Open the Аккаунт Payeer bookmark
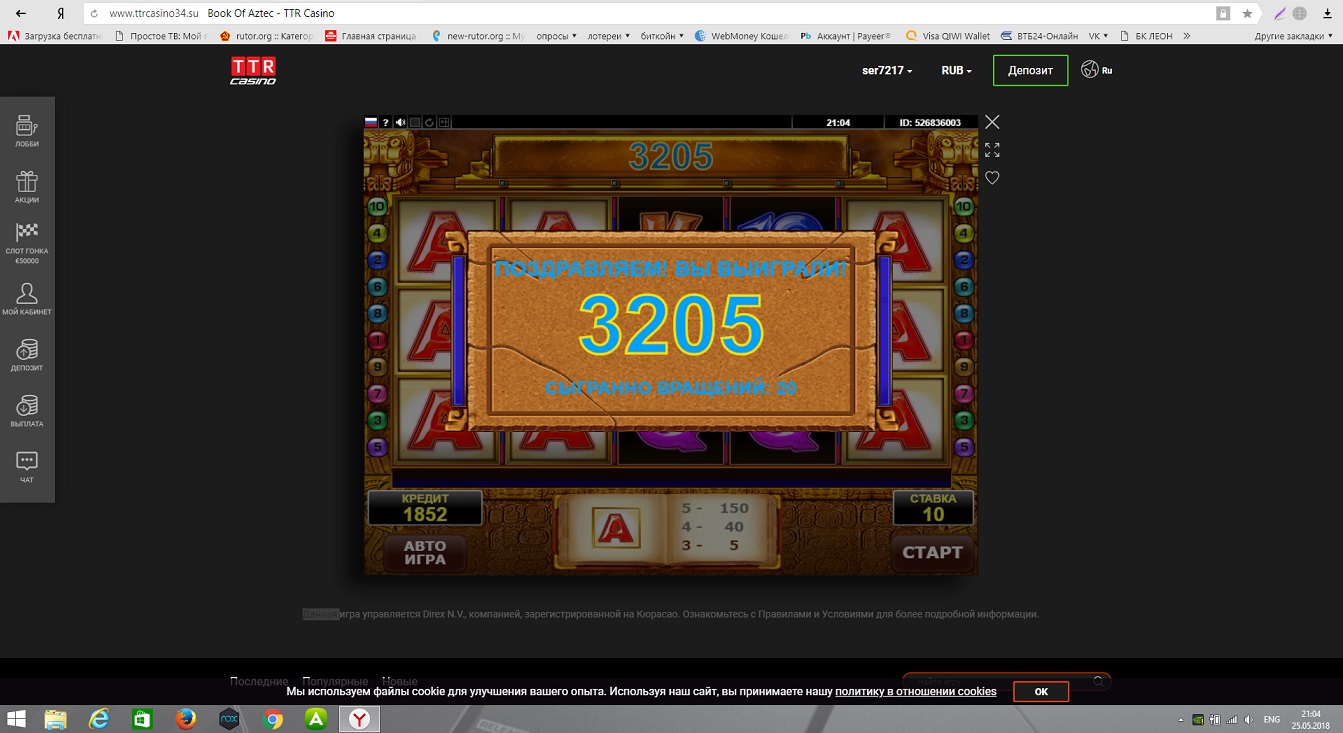 pyautogui.click(x=844, y=36)
